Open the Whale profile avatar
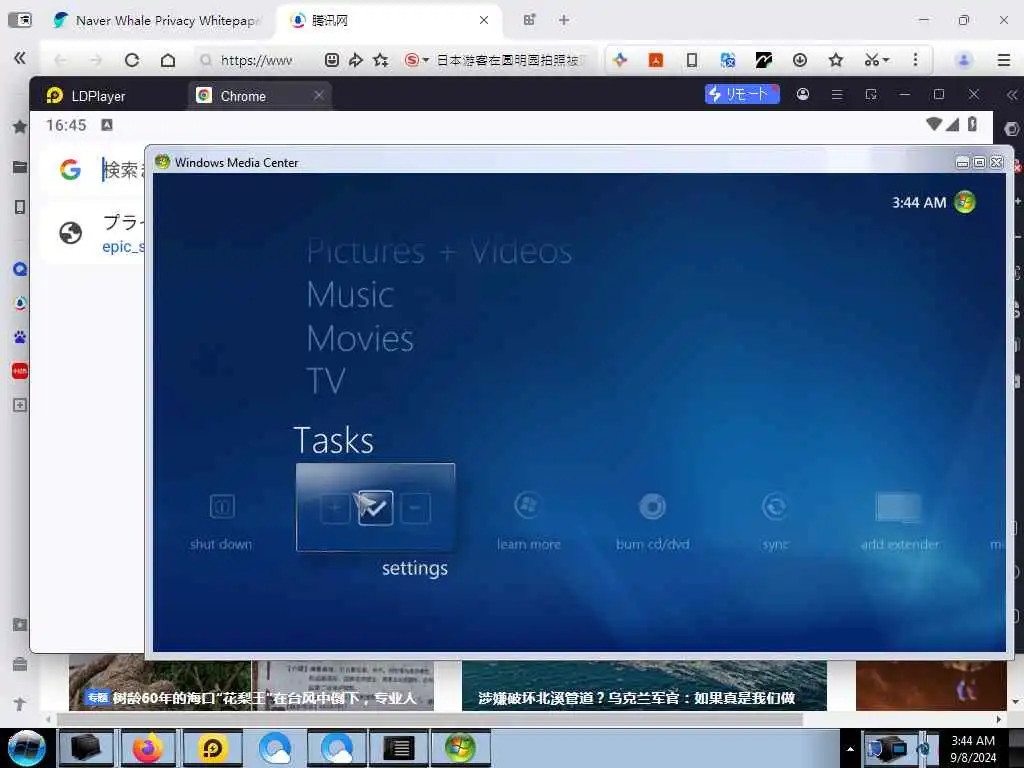 tap(963, 60)
